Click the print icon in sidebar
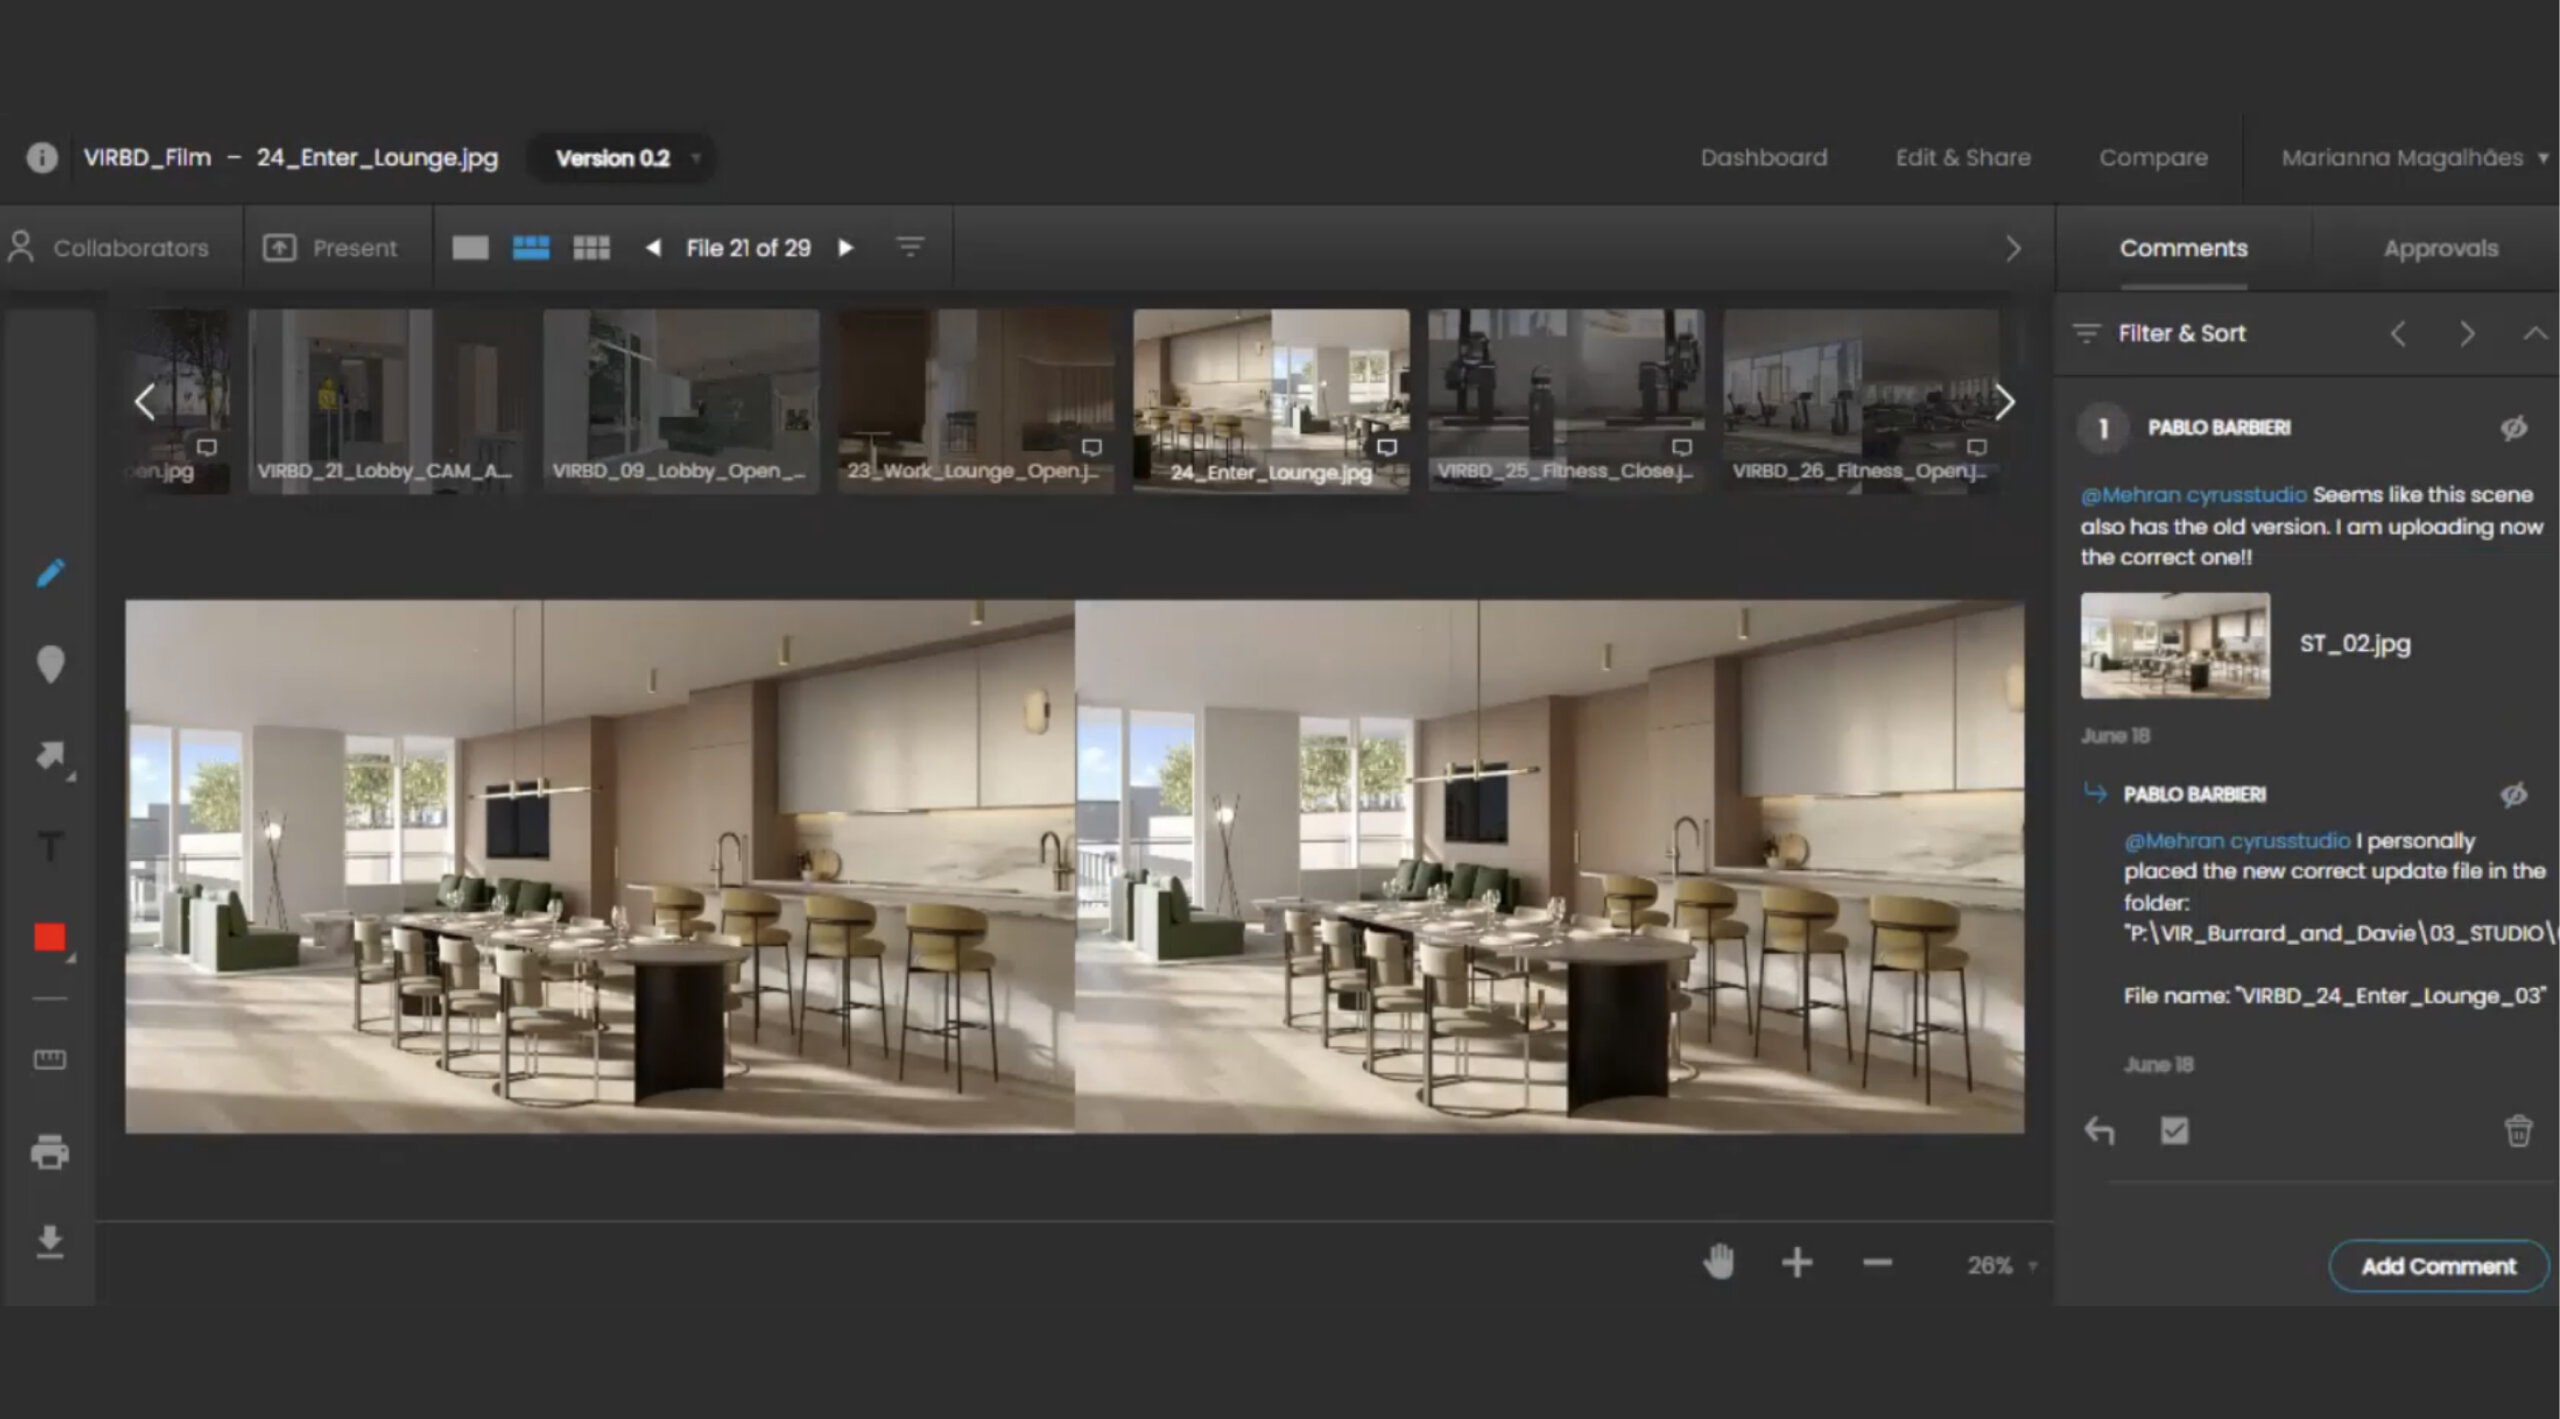The height and width of the screenshot is (1419, 2560). pos(50,1152)
